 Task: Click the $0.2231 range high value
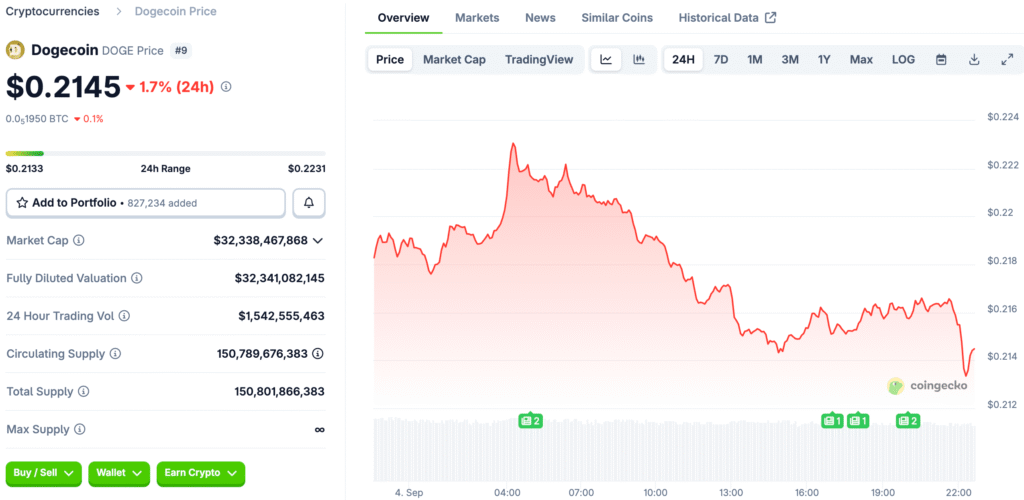tap(306, 168)
